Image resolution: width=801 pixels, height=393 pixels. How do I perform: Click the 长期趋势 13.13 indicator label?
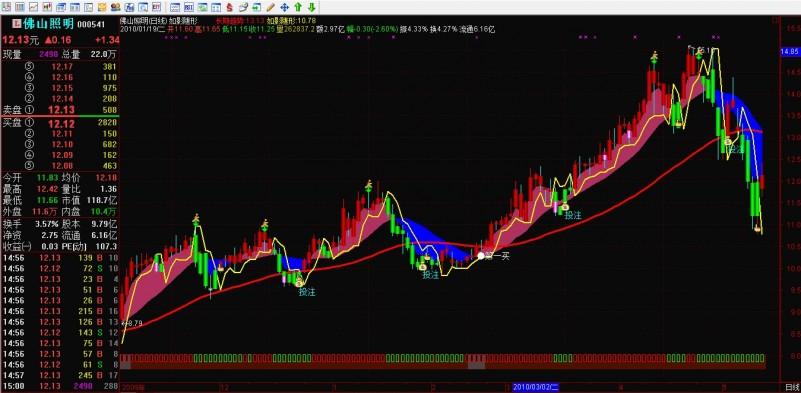(240, 21)
